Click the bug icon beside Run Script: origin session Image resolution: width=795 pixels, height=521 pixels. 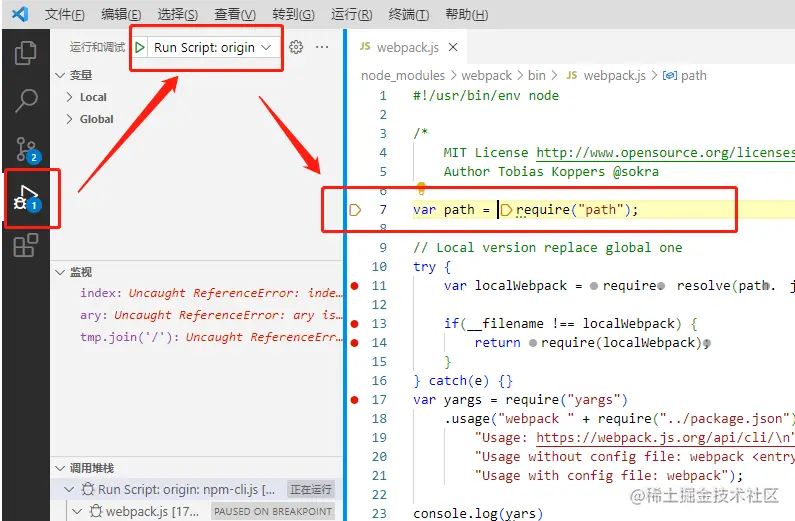click(x=88, y=490)
